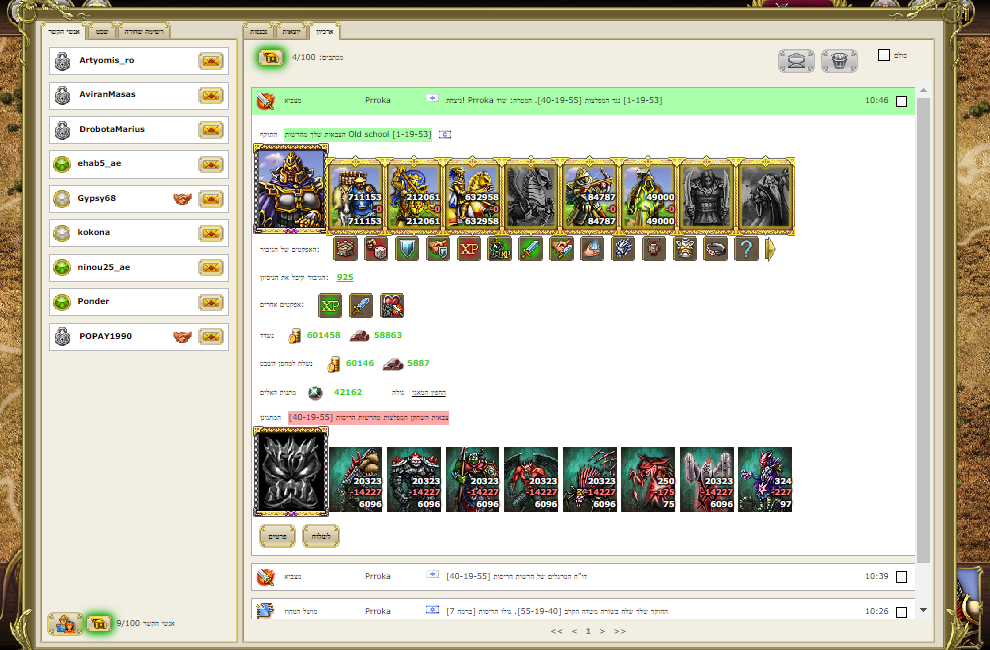Click the green Old school [1-19-53] attacker link
This screenshot has width=990, height=650.
(358, 135)
